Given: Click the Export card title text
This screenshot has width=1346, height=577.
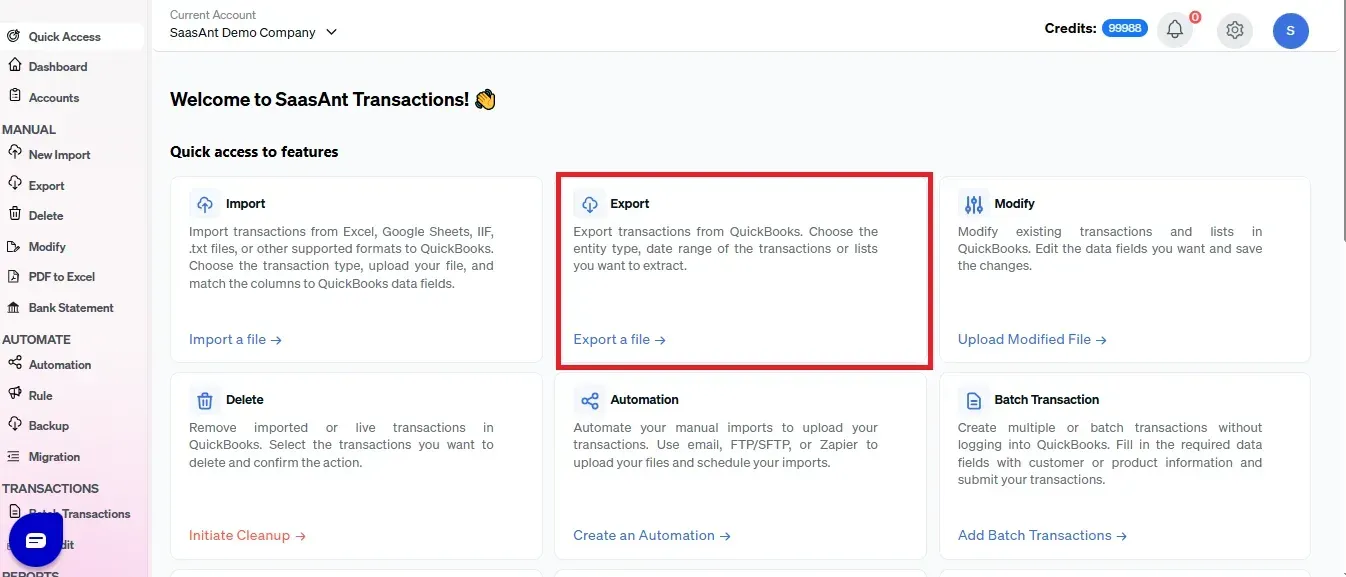Looking at the screenshot, I should click(x=630, y=204).
